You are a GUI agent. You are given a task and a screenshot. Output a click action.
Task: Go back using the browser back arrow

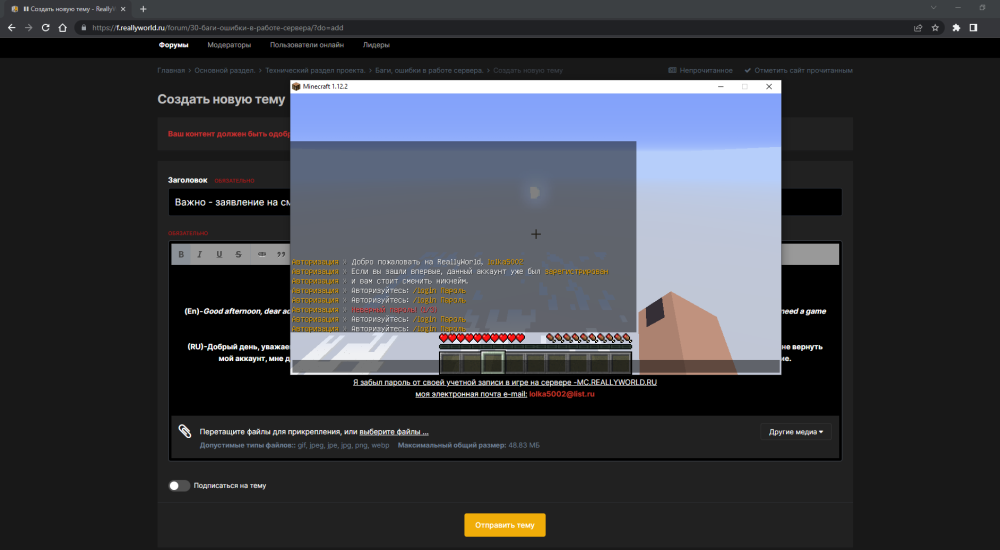coord(11,27)
